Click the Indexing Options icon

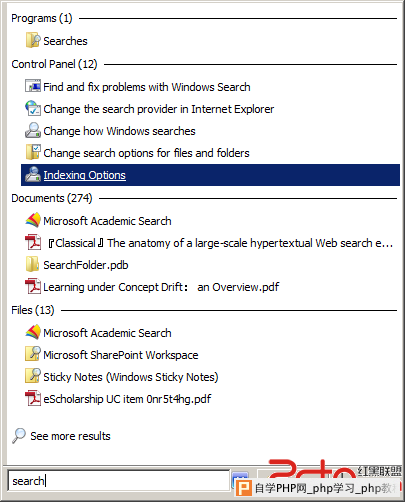pyautogui.click(x=33, y=174)
